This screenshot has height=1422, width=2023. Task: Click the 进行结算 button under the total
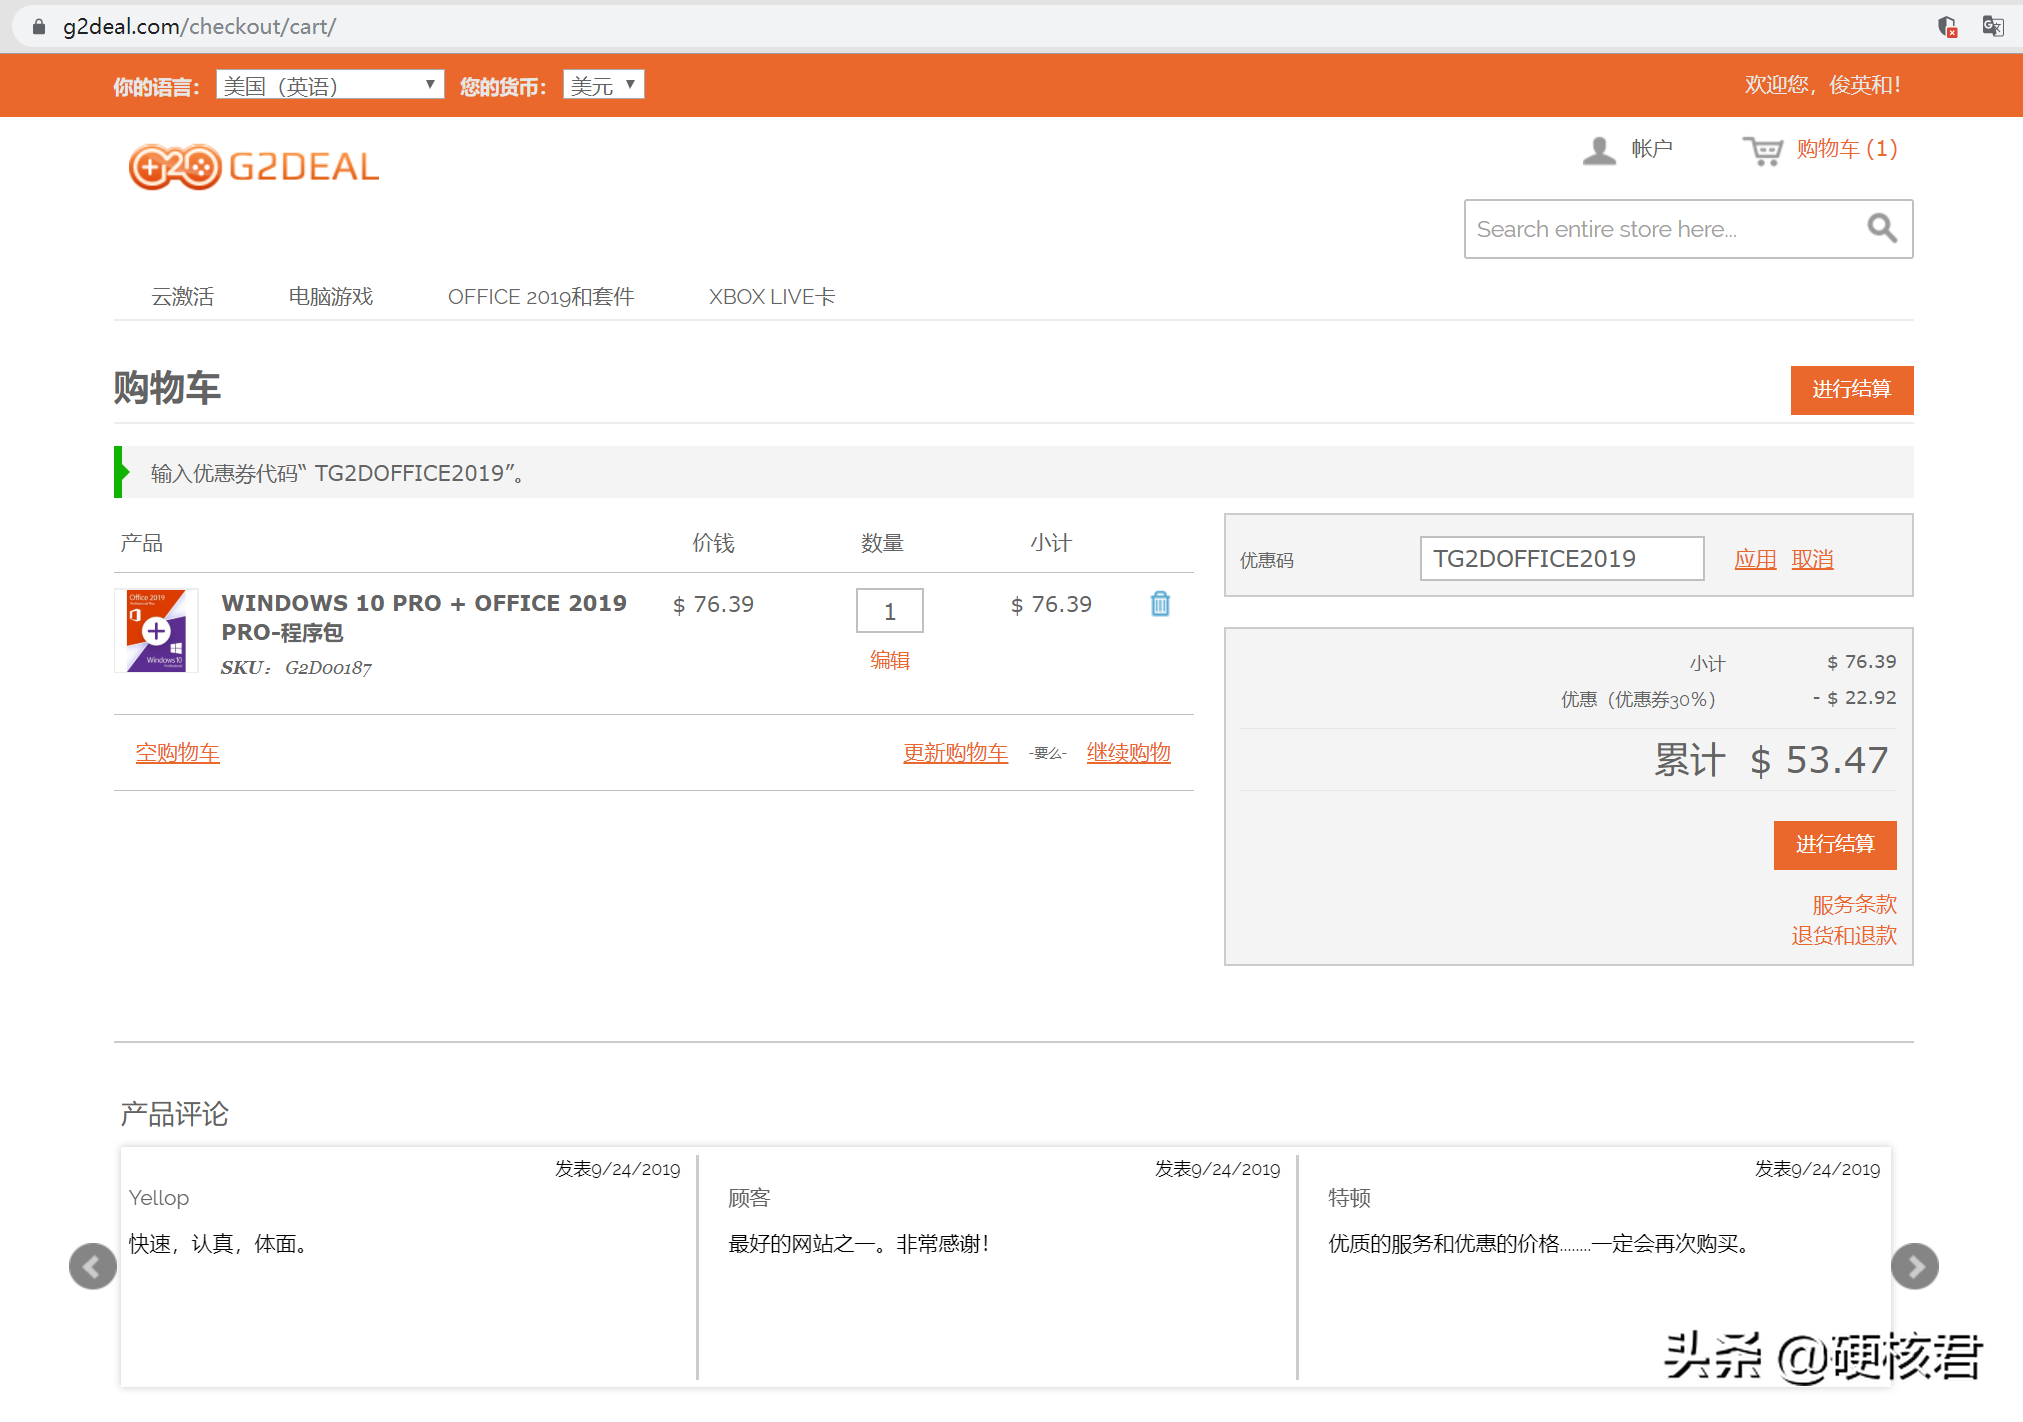pyautogui.click(x=1834, y=845)
